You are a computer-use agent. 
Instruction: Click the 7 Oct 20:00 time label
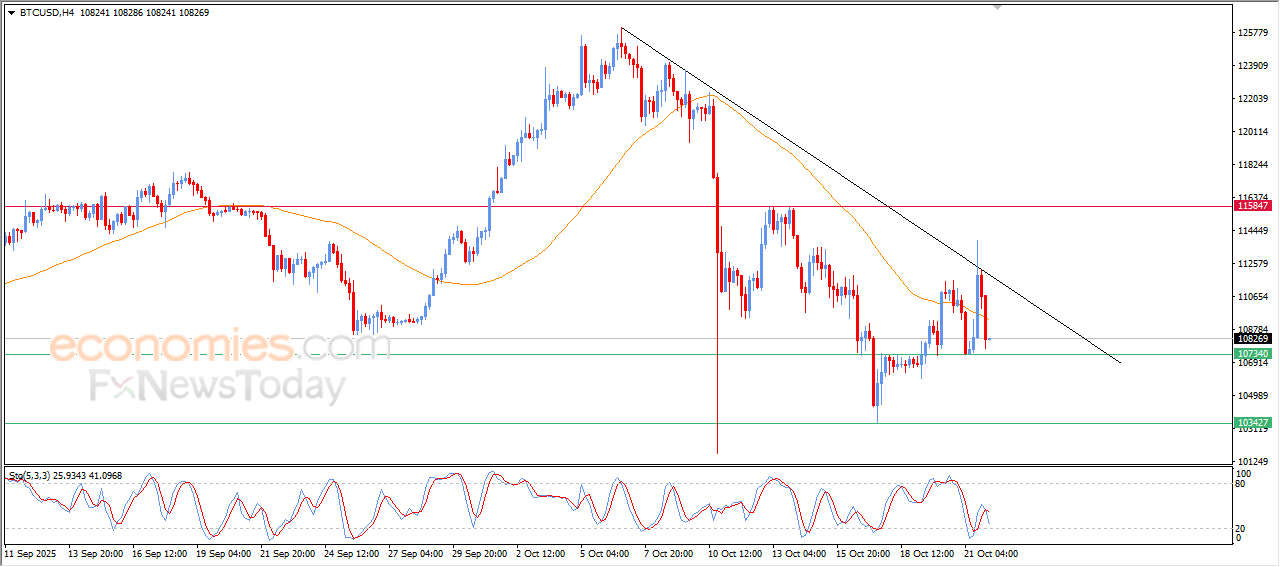coord(670,553)
